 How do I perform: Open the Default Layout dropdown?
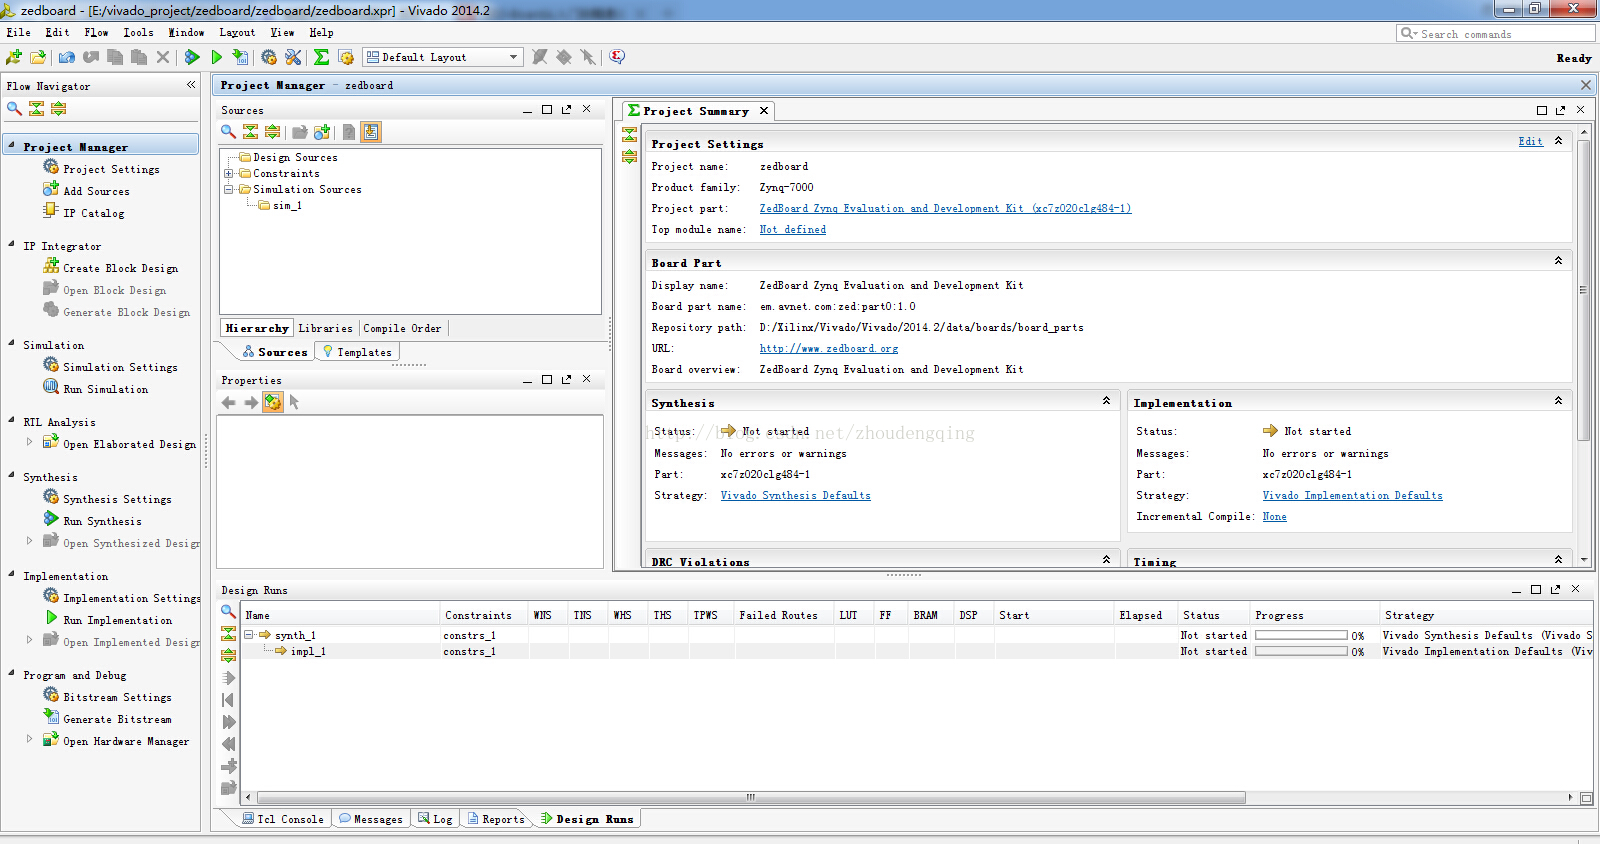coord(443,57)
